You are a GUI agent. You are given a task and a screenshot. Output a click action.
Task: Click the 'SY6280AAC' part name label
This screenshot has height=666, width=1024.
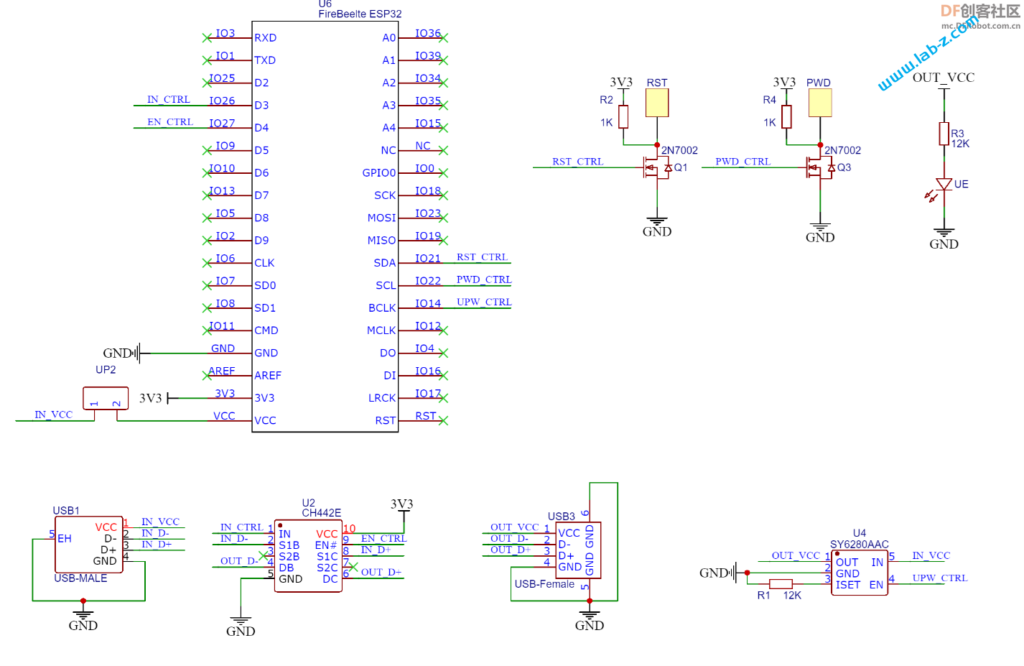[x=859, y=544]
